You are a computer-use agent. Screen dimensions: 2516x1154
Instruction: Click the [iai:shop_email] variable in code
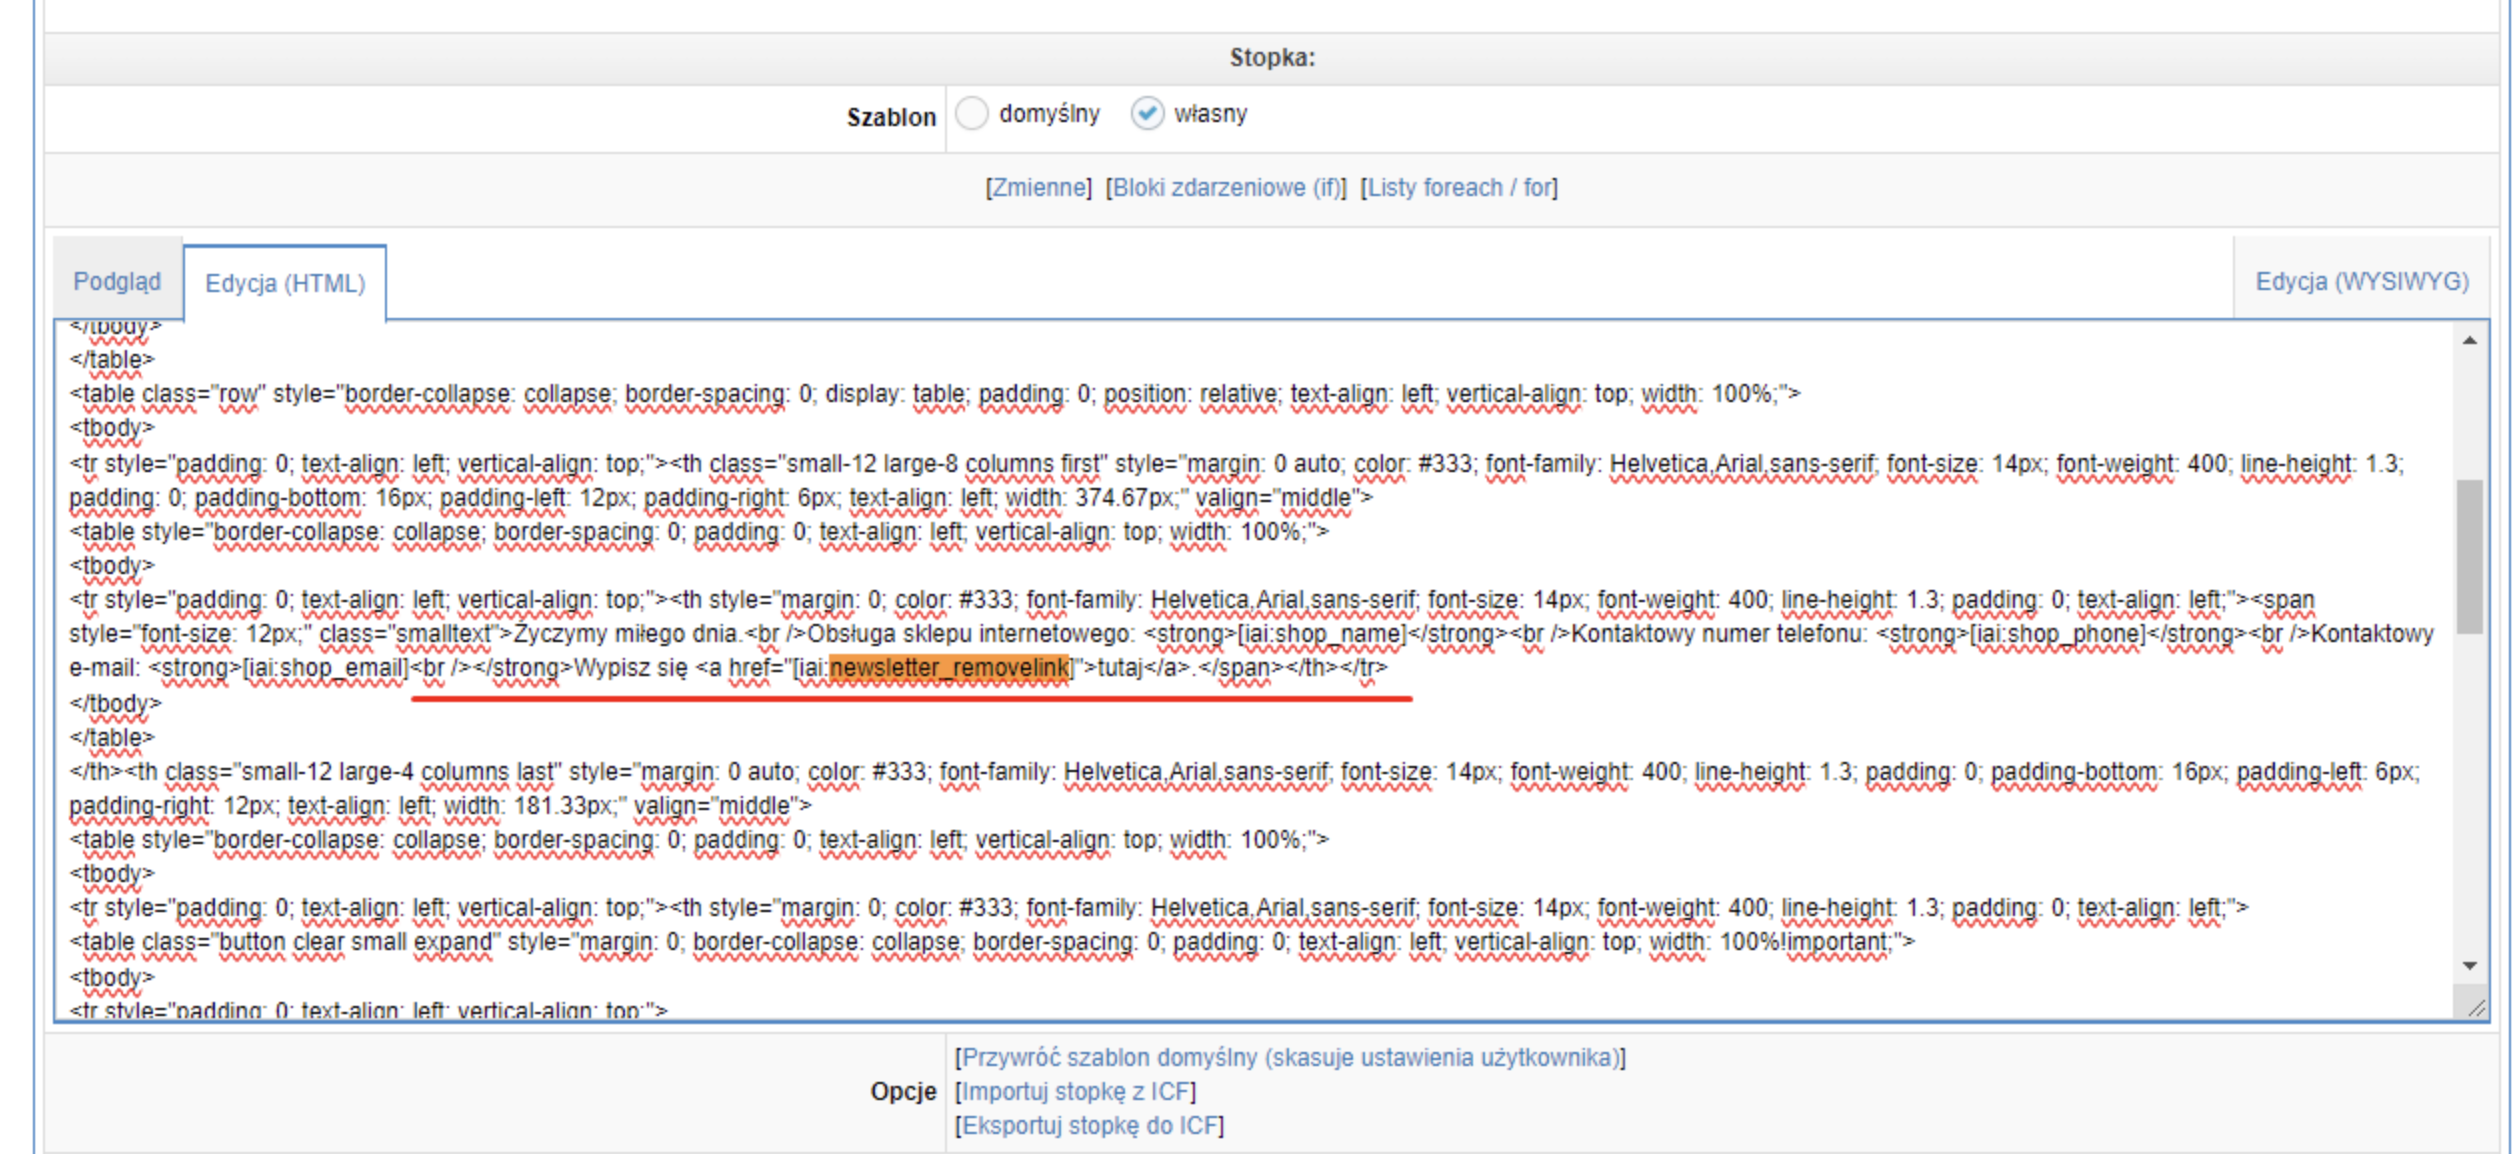(x=326, y=668)
